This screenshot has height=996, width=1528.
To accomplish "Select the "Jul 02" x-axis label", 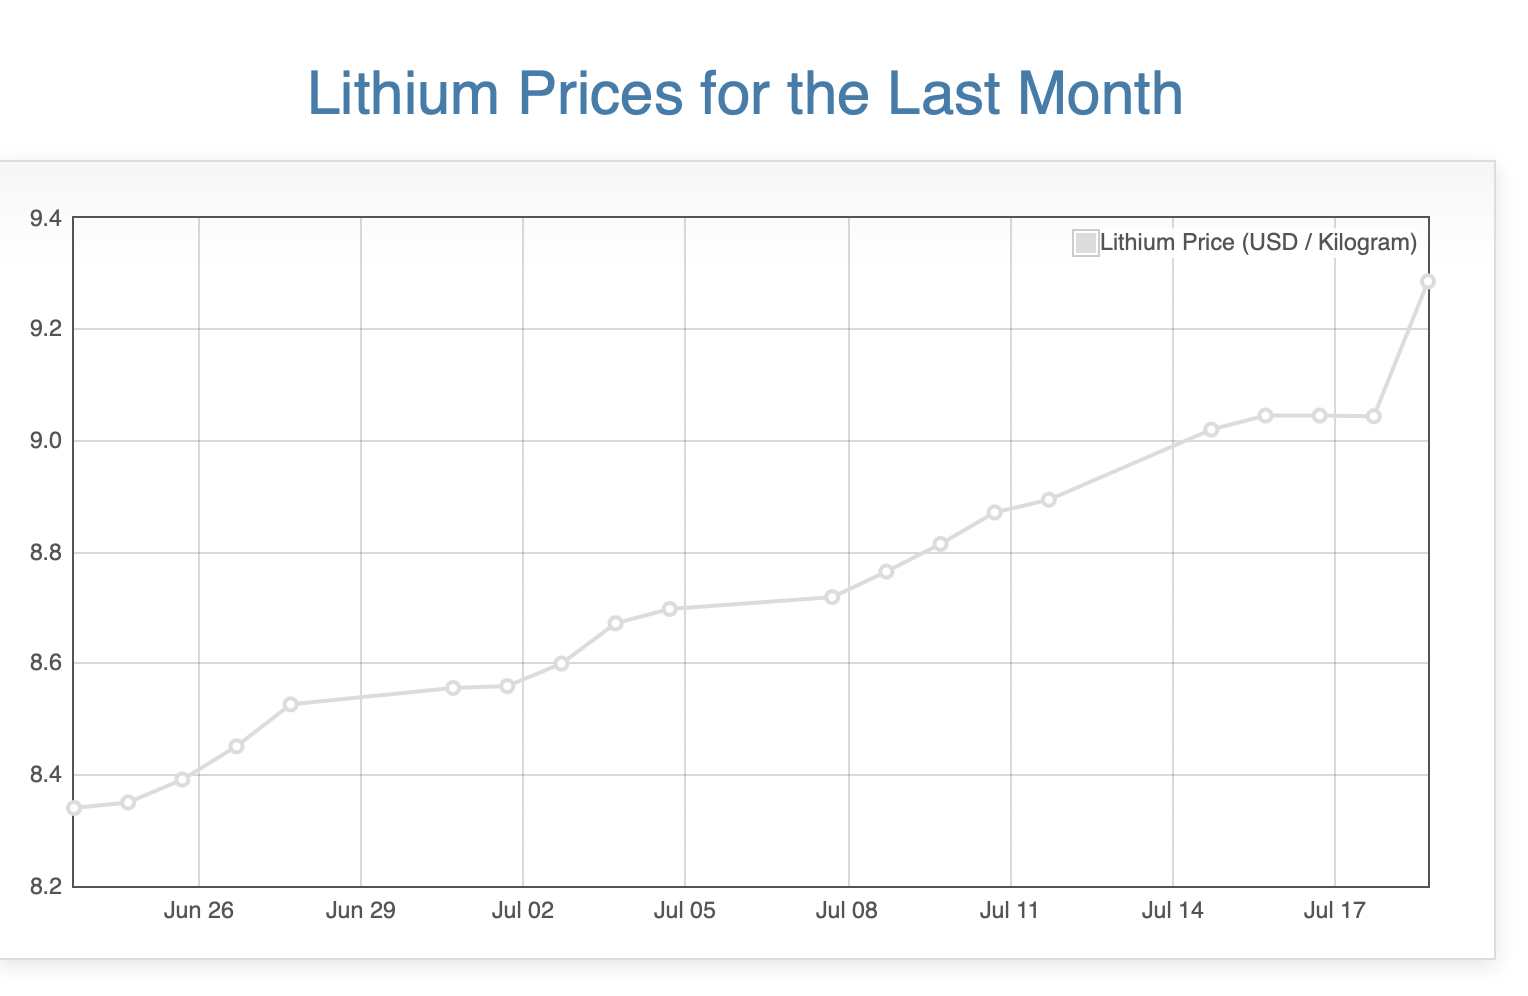I will pos(523,911).
